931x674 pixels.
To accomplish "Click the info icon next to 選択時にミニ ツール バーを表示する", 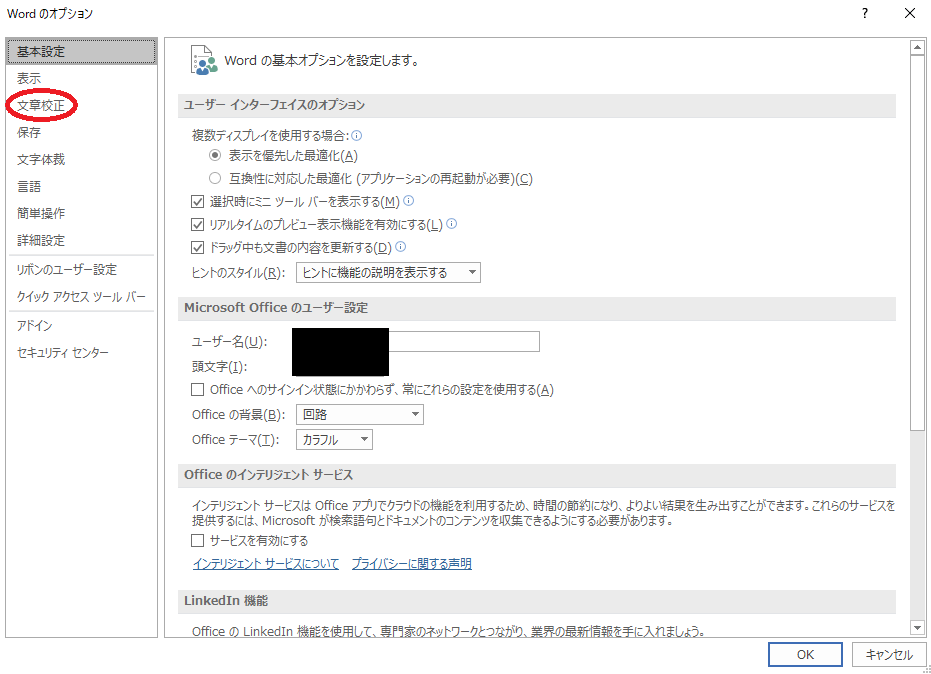I will pyautogui.click(x=408, y=201).
